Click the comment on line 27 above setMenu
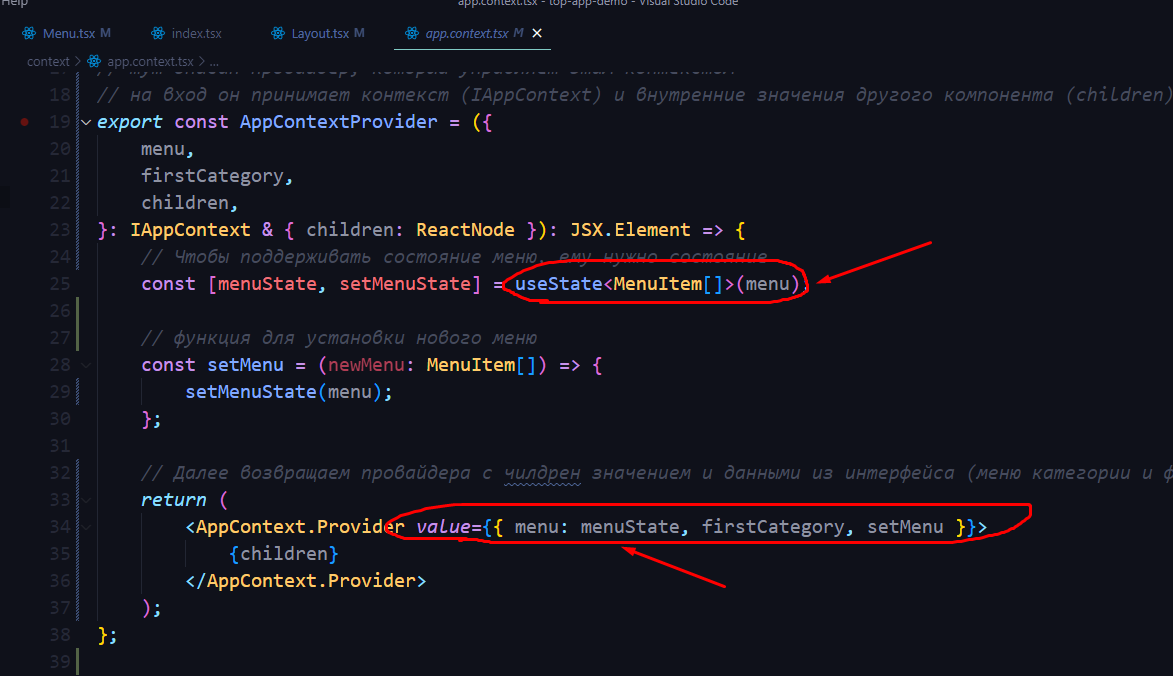Screen dimensions: 1173x676 [x=339, y=338]
